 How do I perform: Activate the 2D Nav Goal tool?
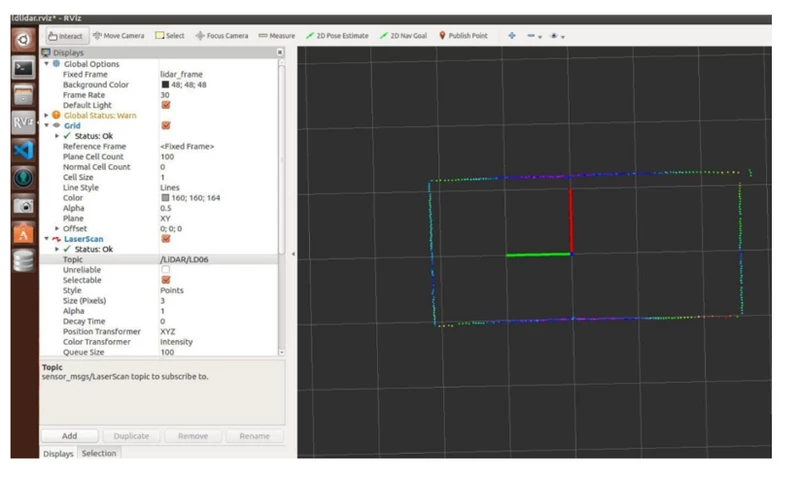(x=404, y=36)
